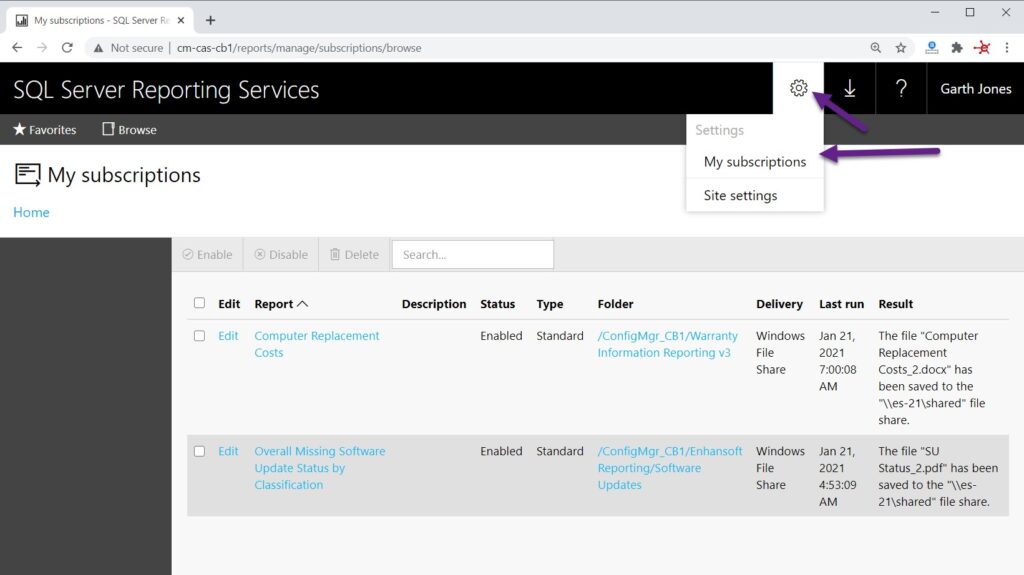Bookmark page with star icon
The image size is (1024, 575).
point(901,47)
